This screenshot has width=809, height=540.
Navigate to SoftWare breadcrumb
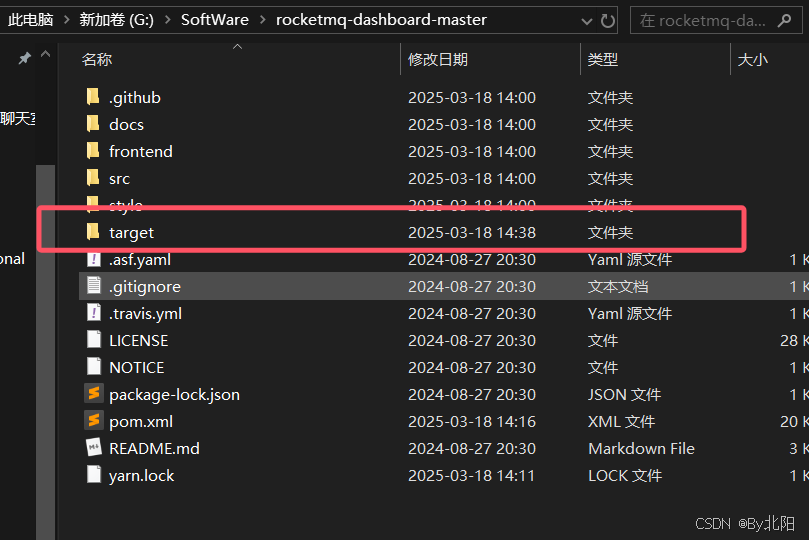coord(215,20)
